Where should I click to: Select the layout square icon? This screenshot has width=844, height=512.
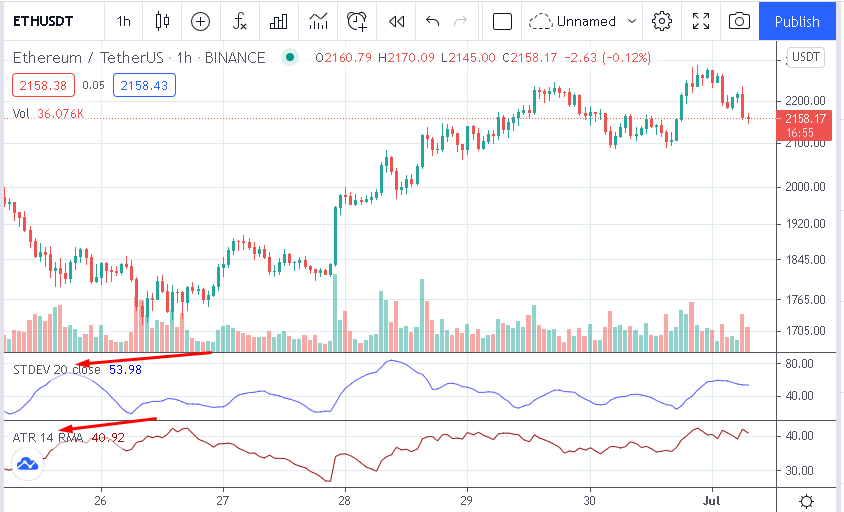pos(503,21)
